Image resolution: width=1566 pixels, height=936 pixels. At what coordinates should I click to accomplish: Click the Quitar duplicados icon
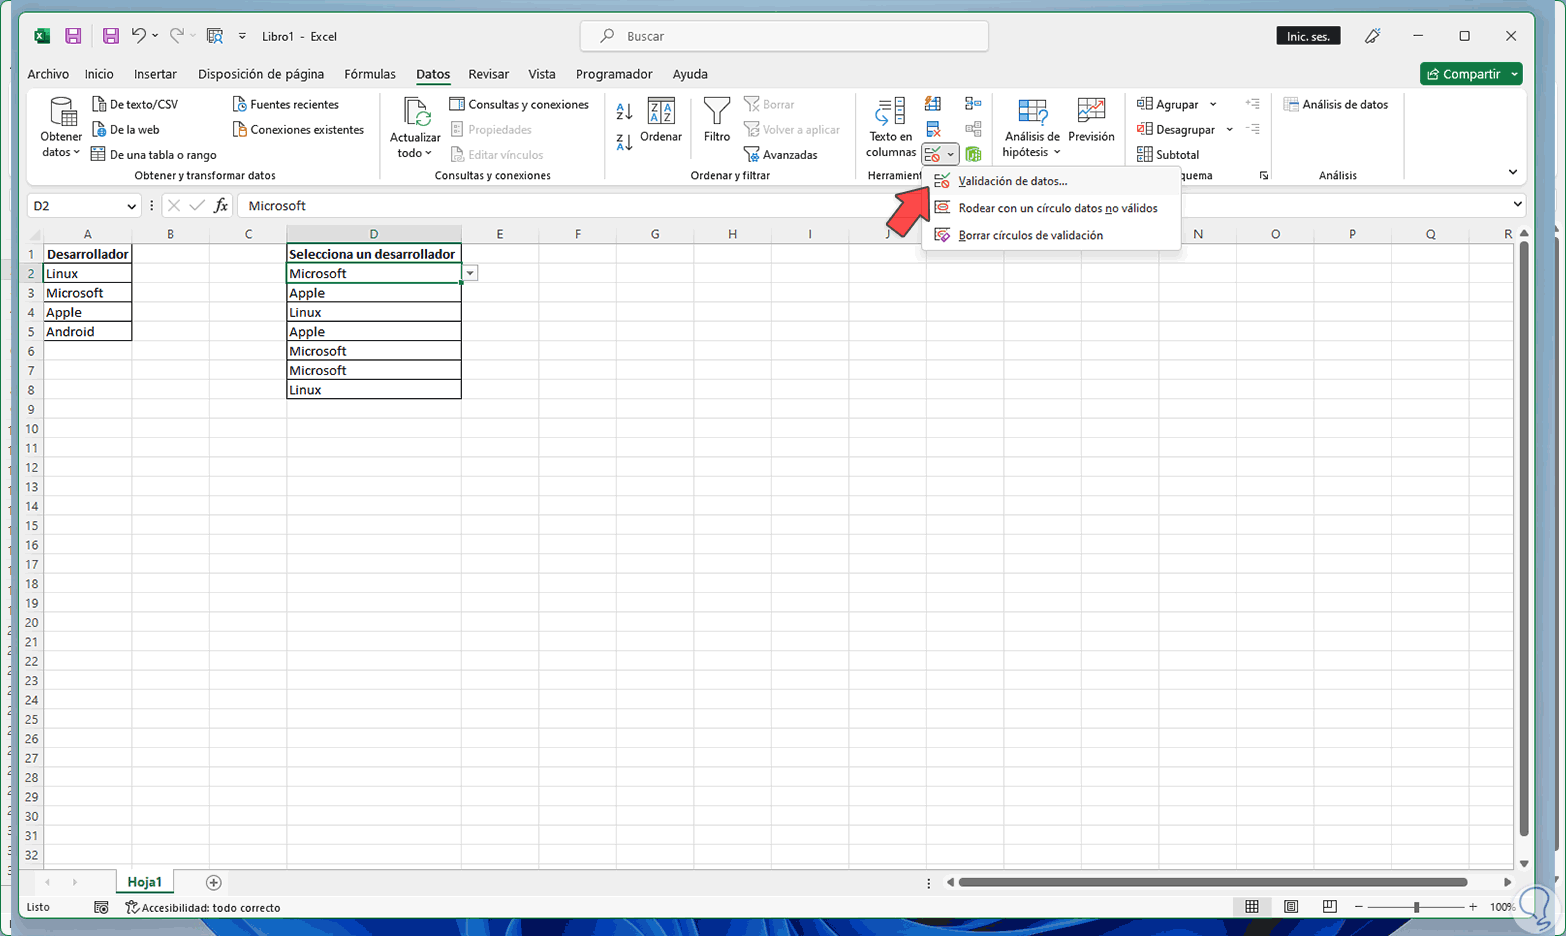tap(933, 129)
